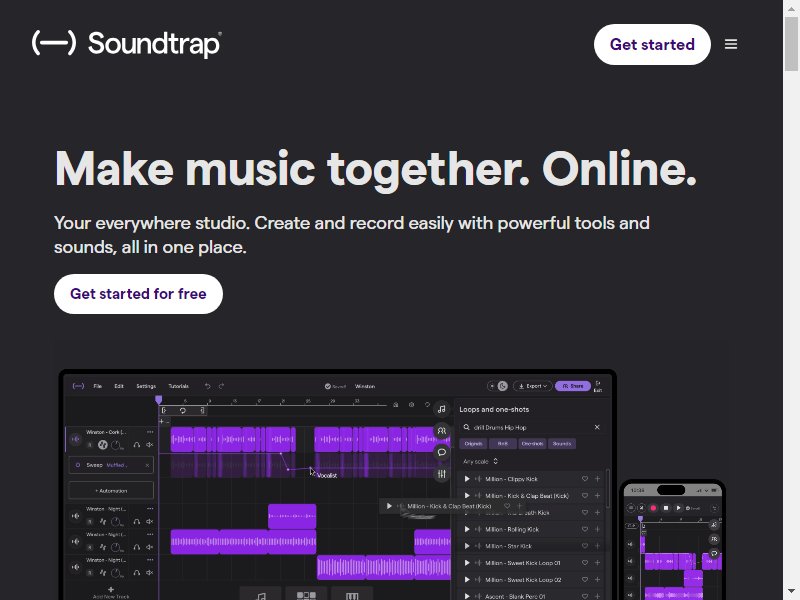Open the chat speech bubble icon
The image size is (800, 600).
tap(442, 452)
